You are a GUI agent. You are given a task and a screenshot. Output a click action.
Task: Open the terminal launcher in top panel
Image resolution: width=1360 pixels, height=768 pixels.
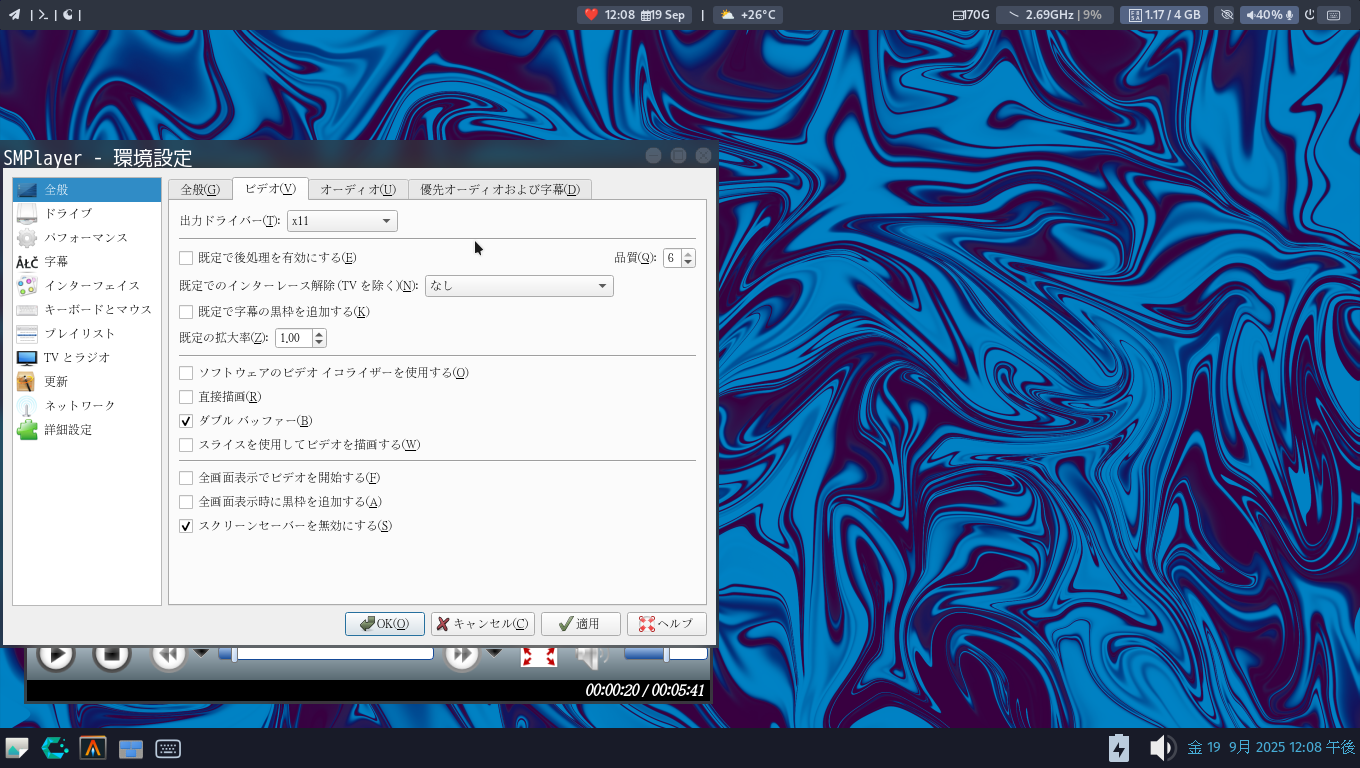(43, 15)
